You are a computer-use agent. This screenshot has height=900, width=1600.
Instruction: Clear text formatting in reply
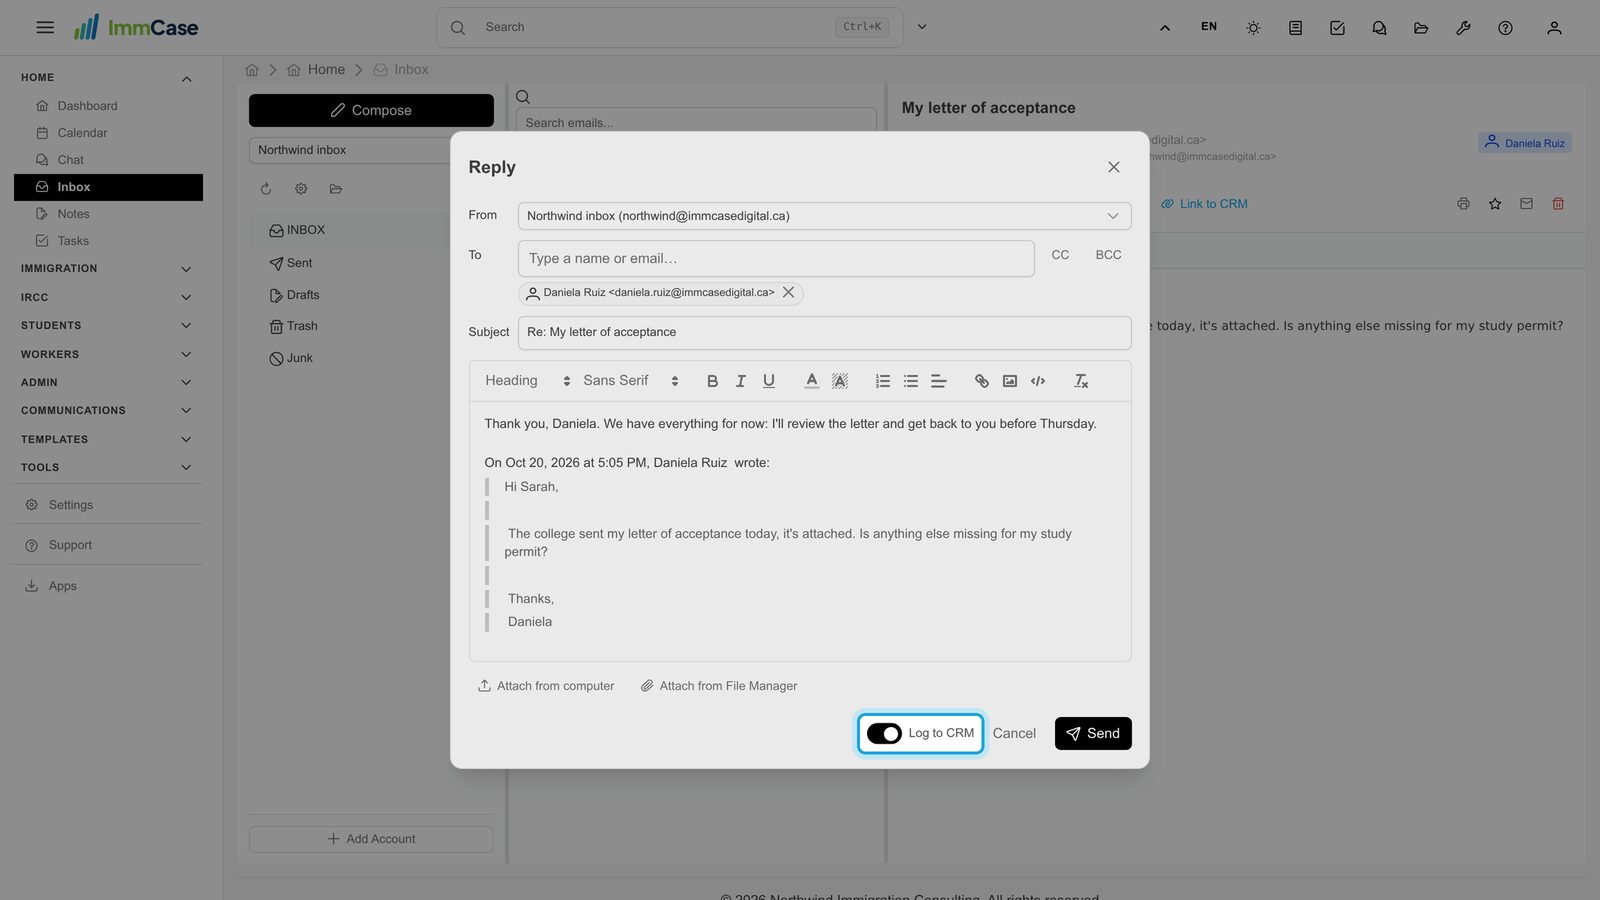pyautogui.click(x=1081, y=381)
